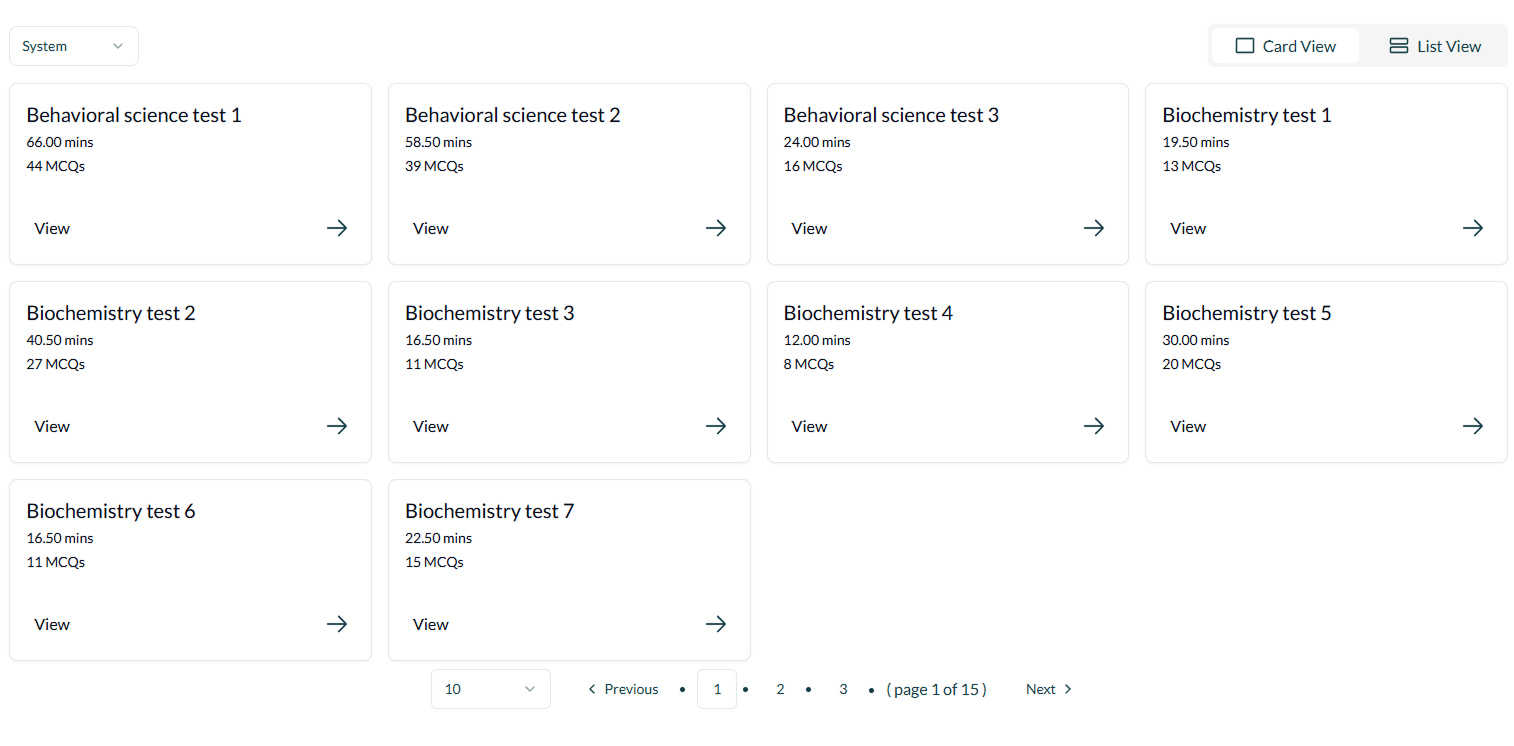Expand the items-per-page dropdown showing 10
Screen dimensions: 1514x746
pyautogui.click(x=490, y=689)
